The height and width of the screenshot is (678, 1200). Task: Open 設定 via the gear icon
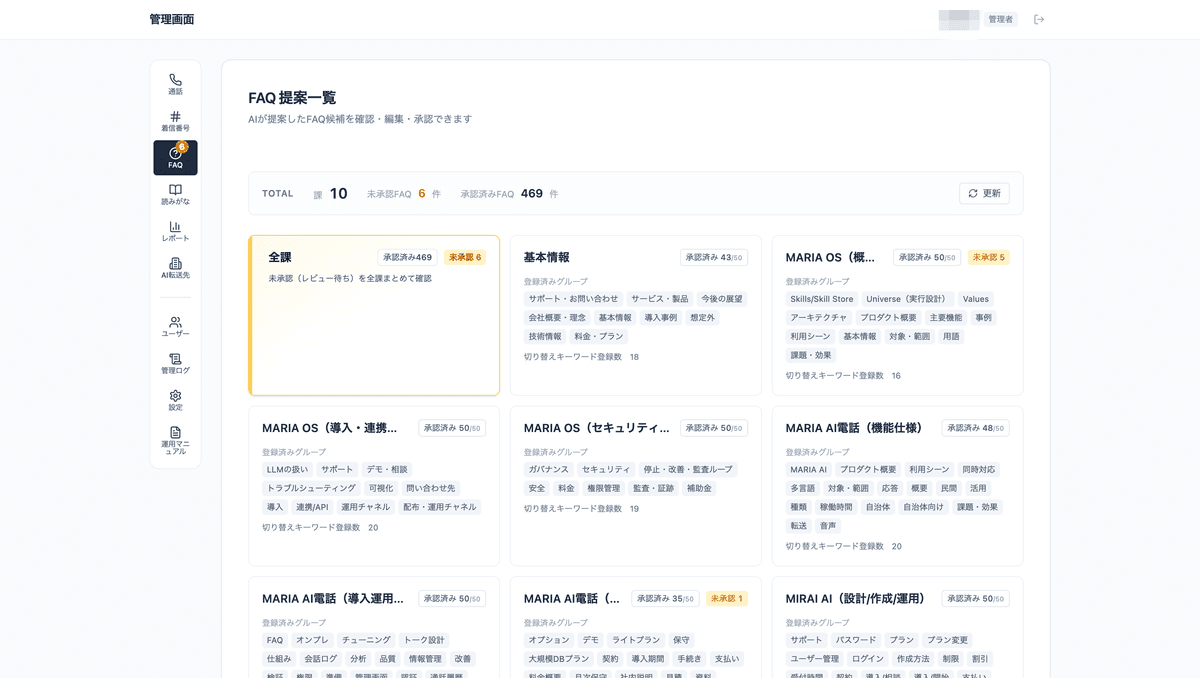coord(175,398)
